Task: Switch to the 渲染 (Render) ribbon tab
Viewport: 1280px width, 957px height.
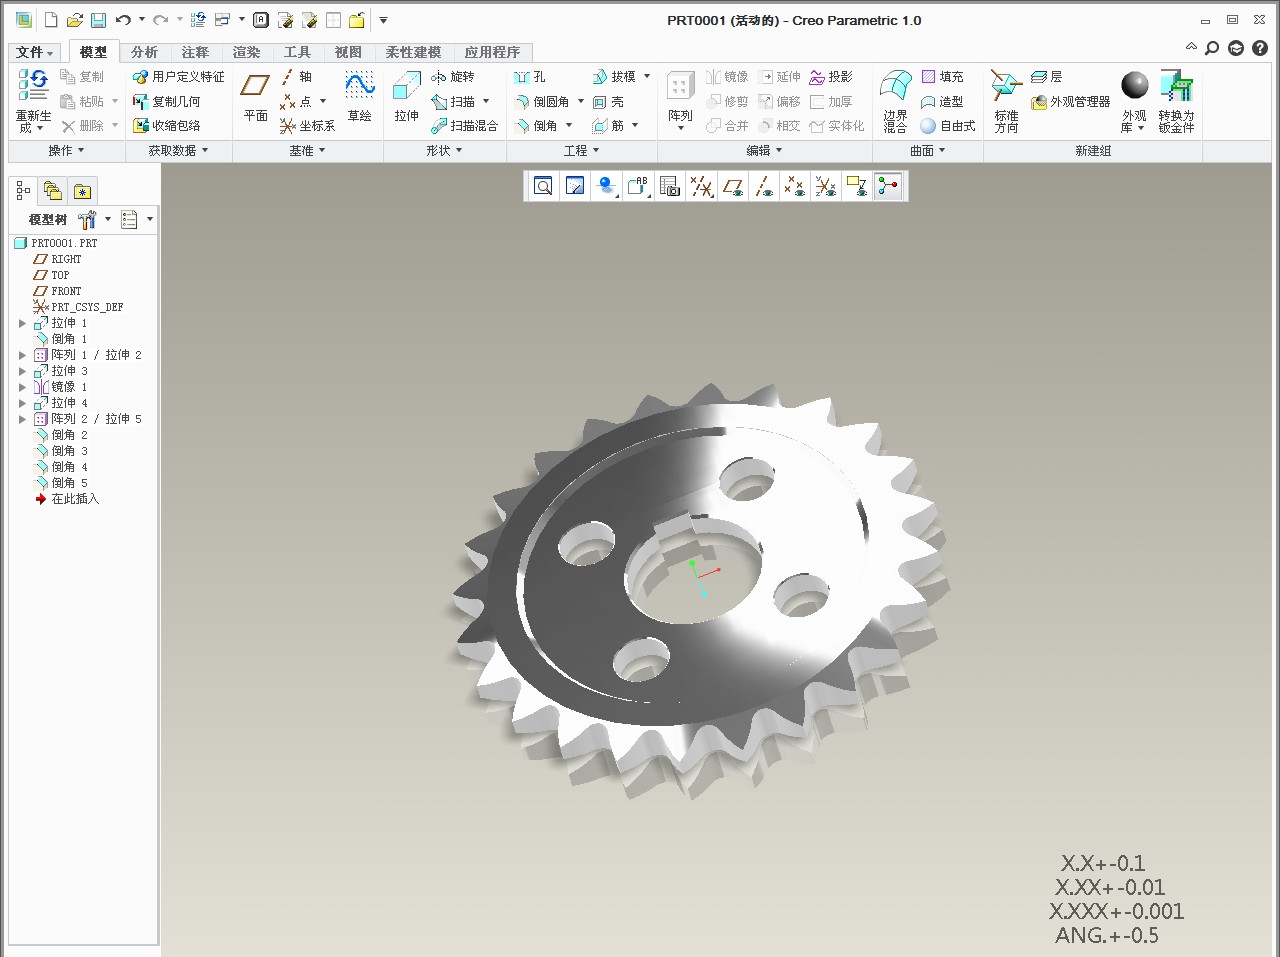Action: pos(246,52)
